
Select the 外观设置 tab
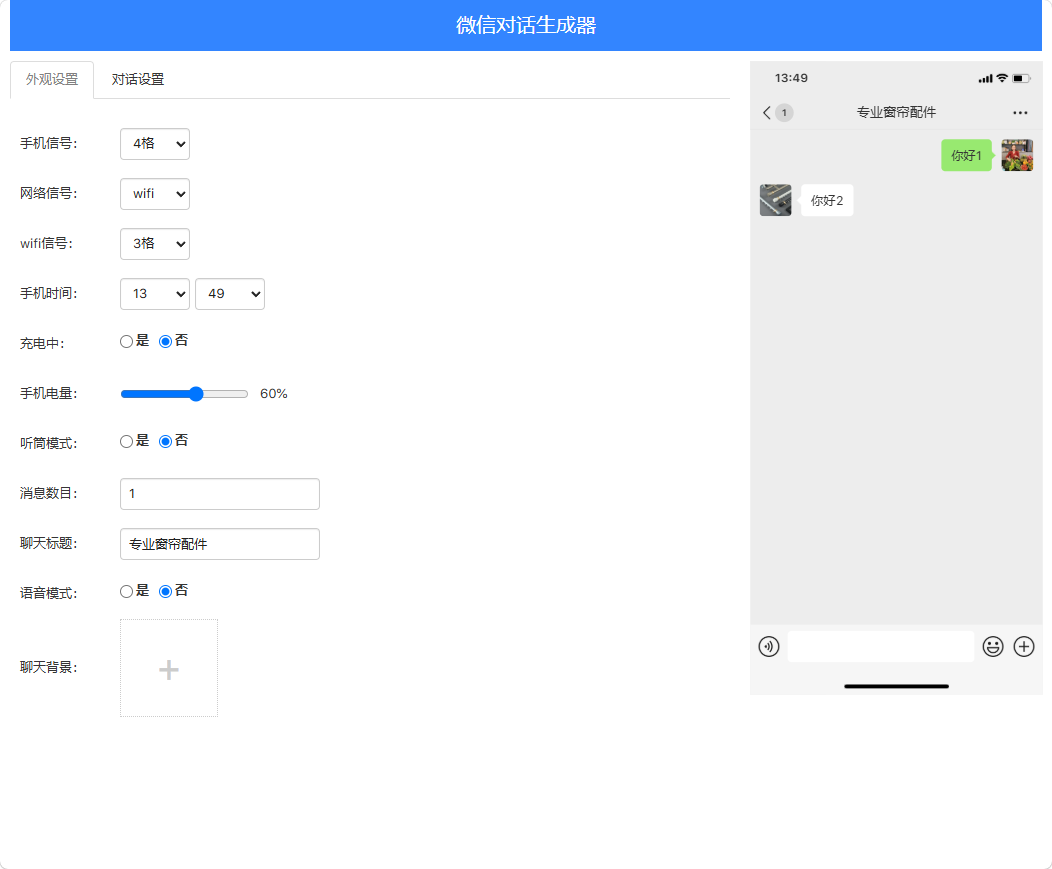pyautogui.click(x=52, y=79)
